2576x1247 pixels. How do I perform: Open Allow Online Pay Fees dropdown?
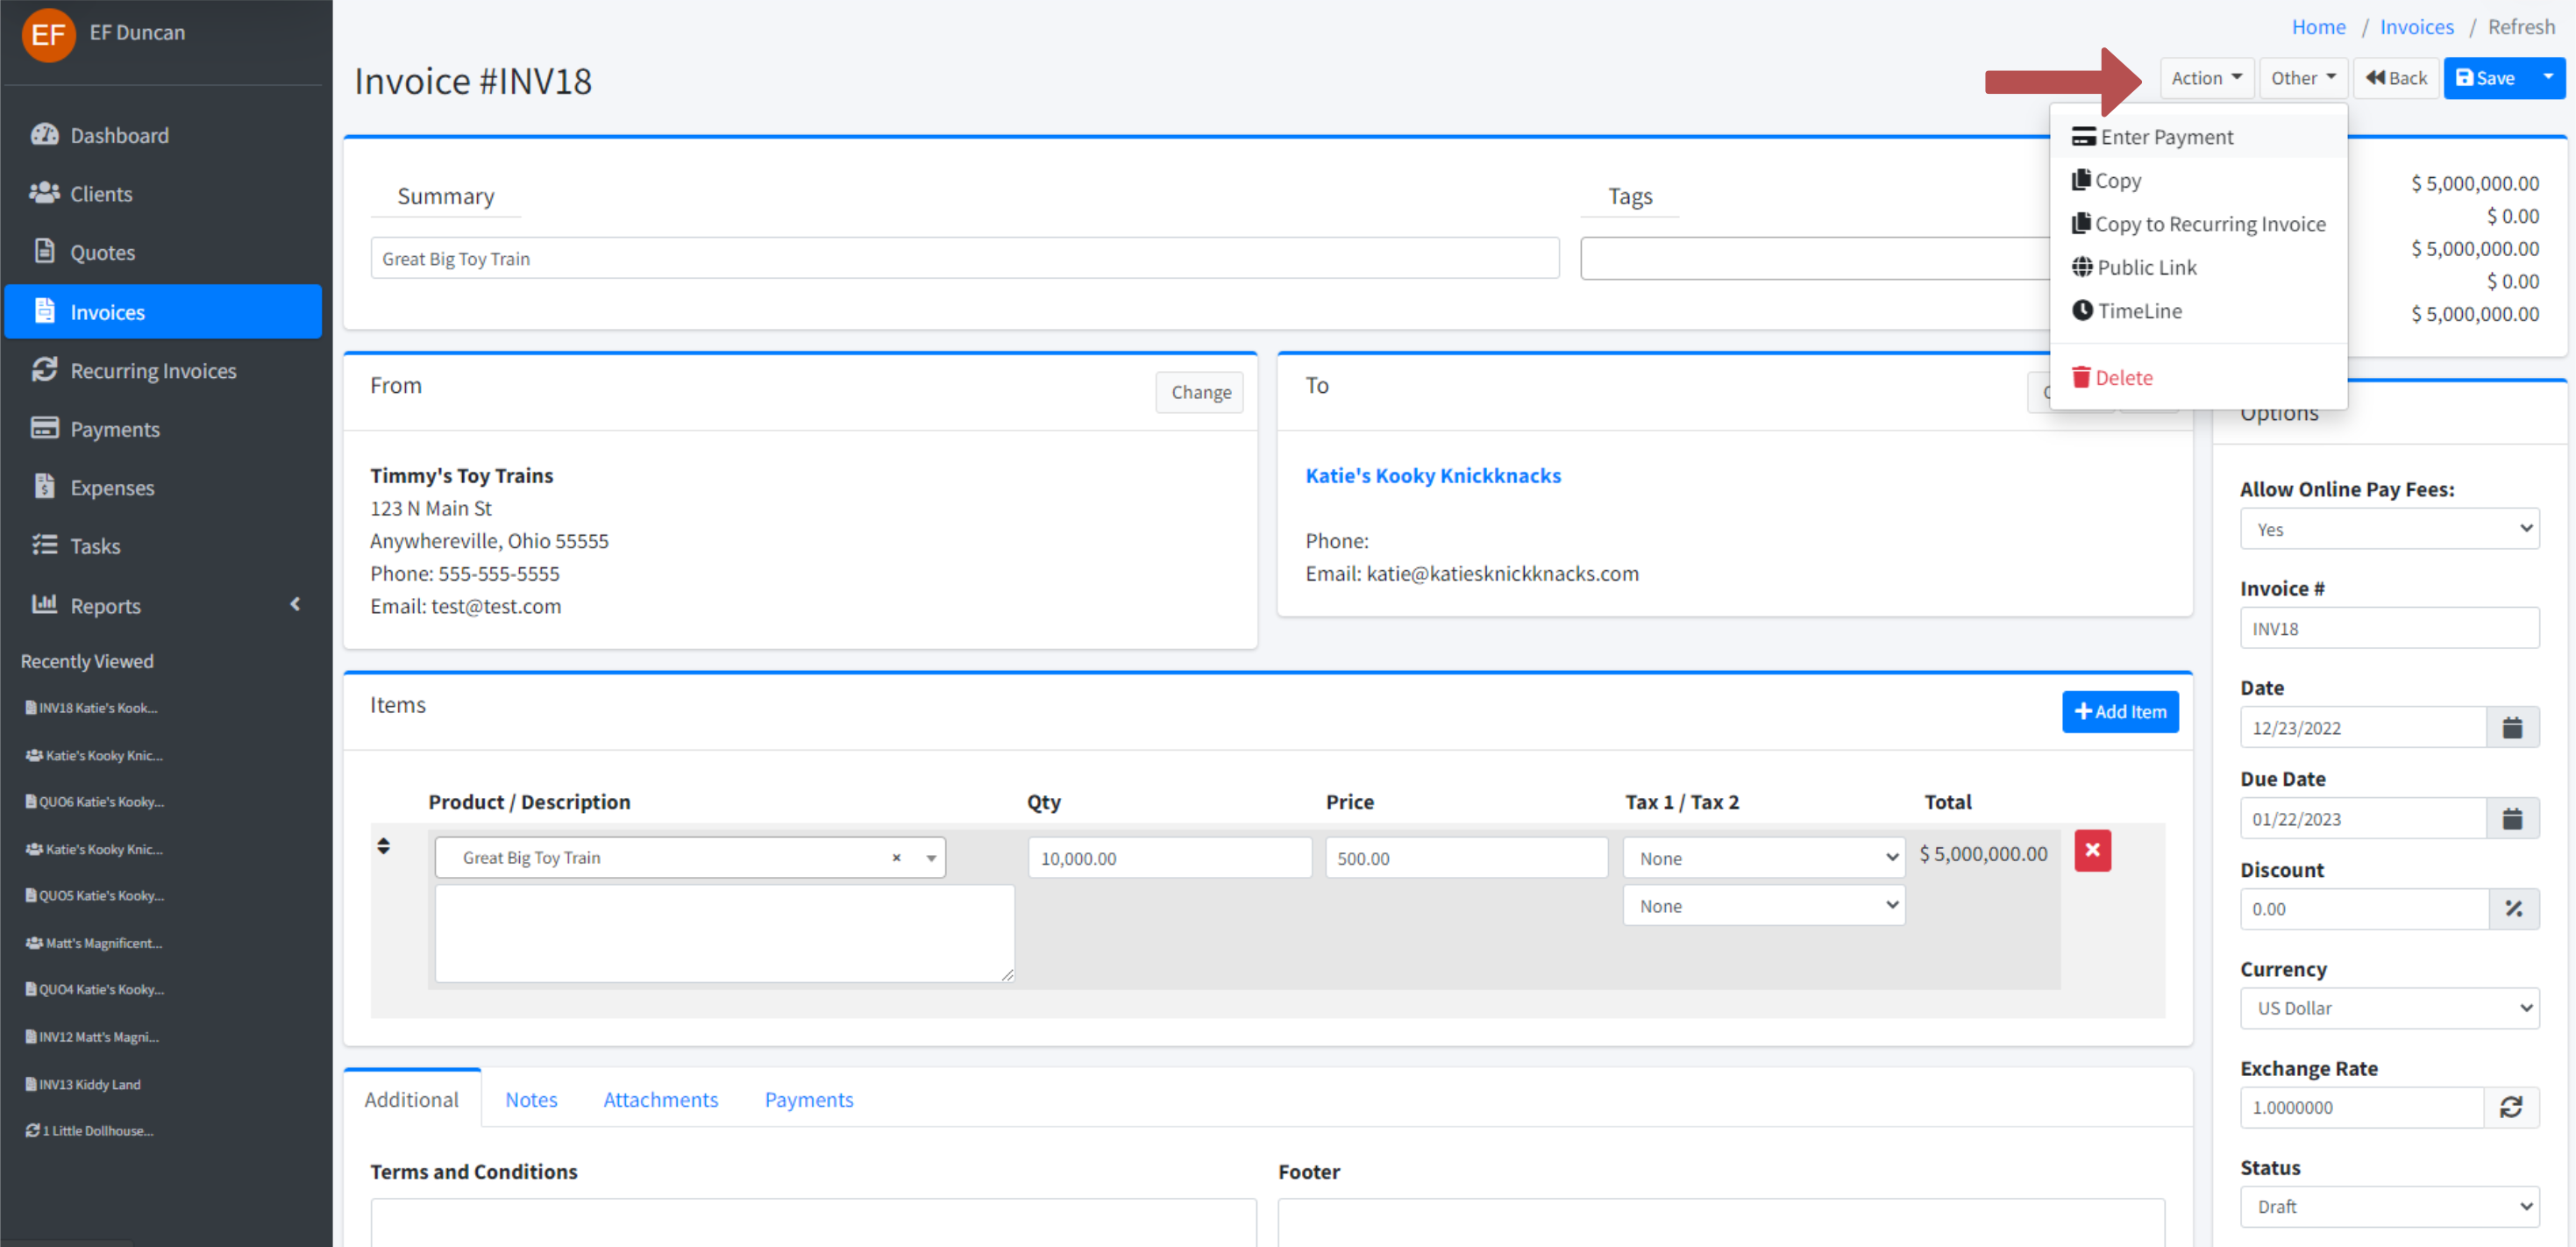click(x=2388, y=529)
